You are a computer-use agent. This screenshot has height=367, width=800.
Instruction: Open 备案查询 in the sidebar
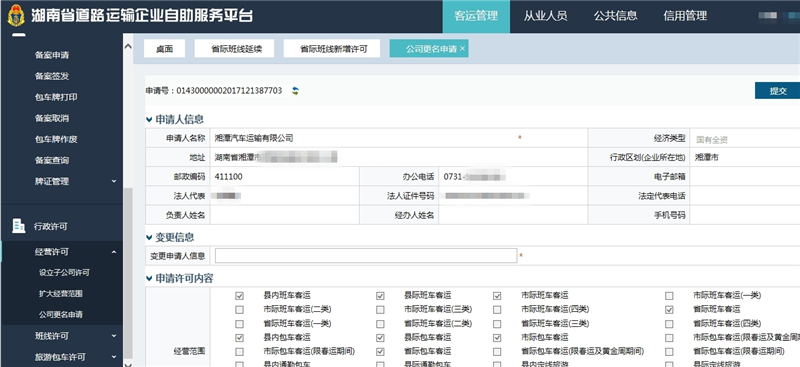pyautogui.click(x=52, y=160)
